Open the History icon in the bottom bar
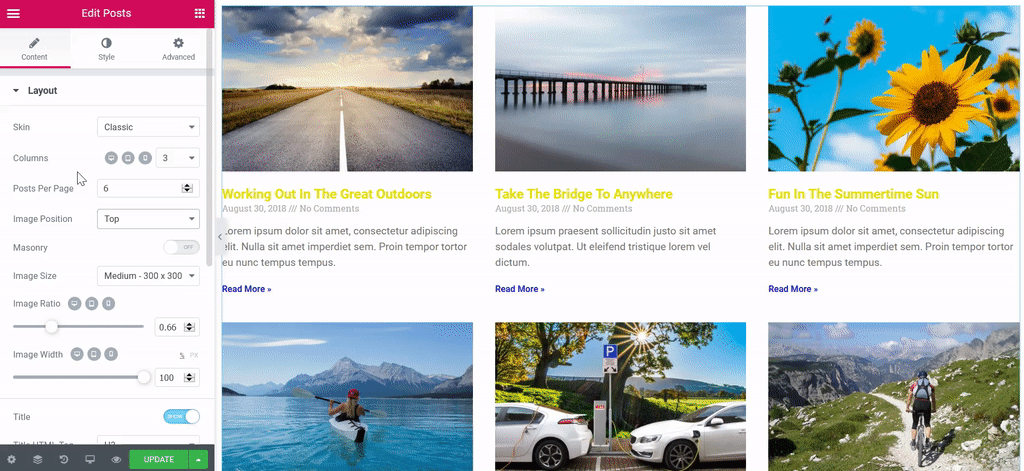 click(x=64, y=459)
